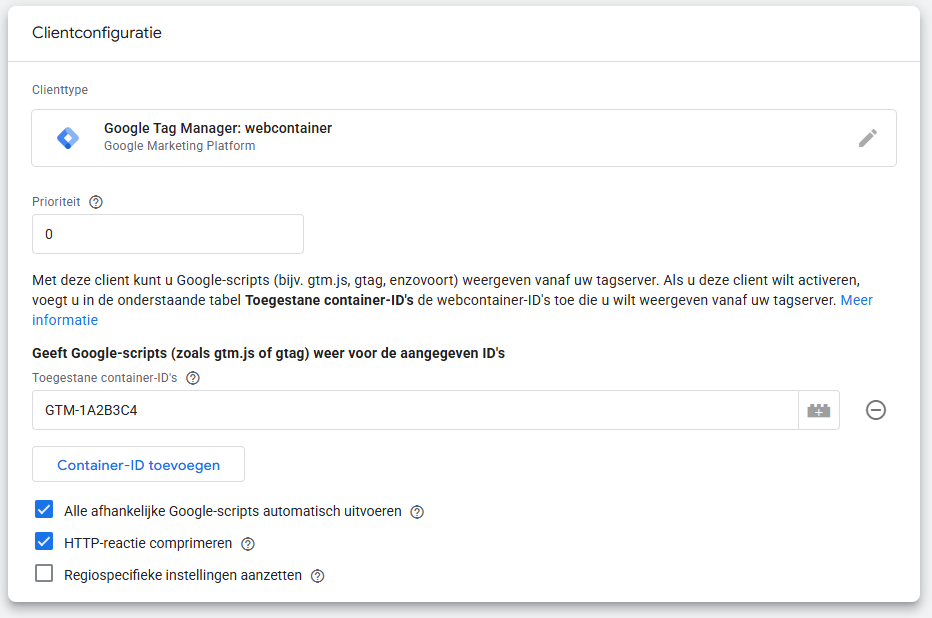
Task: Click the Google Tag Manager diamond logo
Action: point(68,138)
